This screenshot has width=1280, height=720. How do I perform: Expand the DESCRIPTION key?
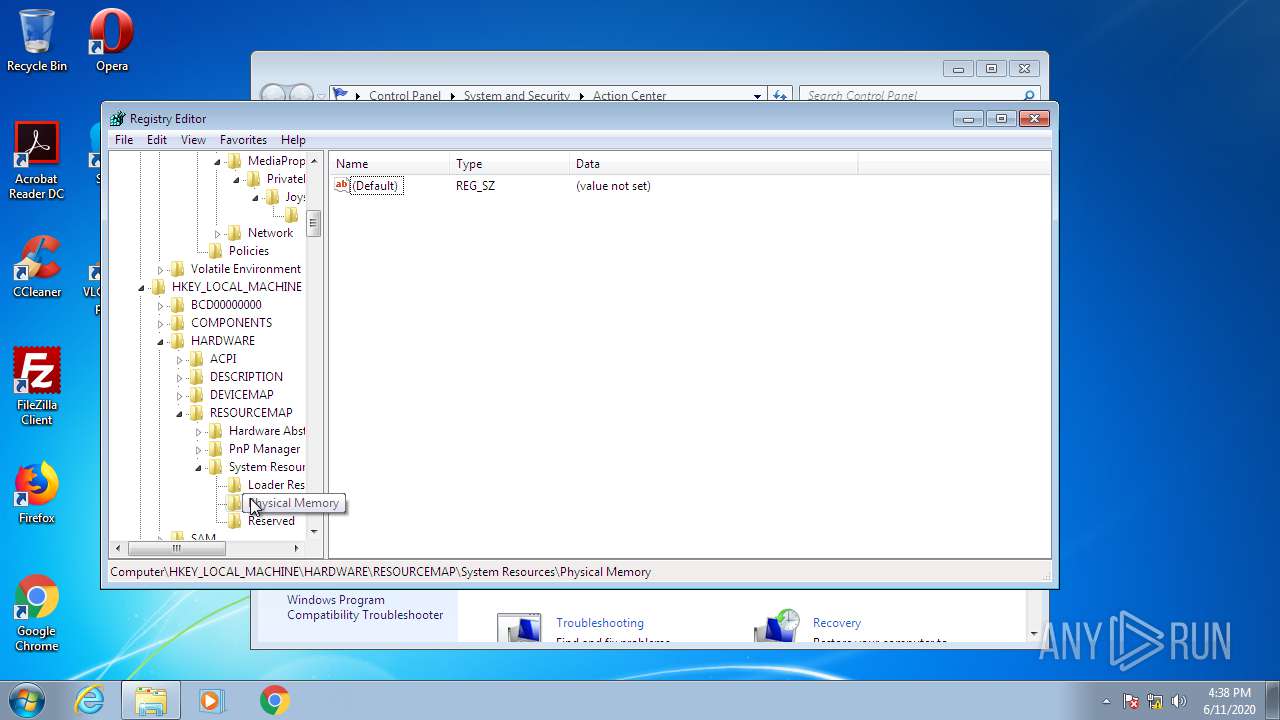(x=179, y=378)
